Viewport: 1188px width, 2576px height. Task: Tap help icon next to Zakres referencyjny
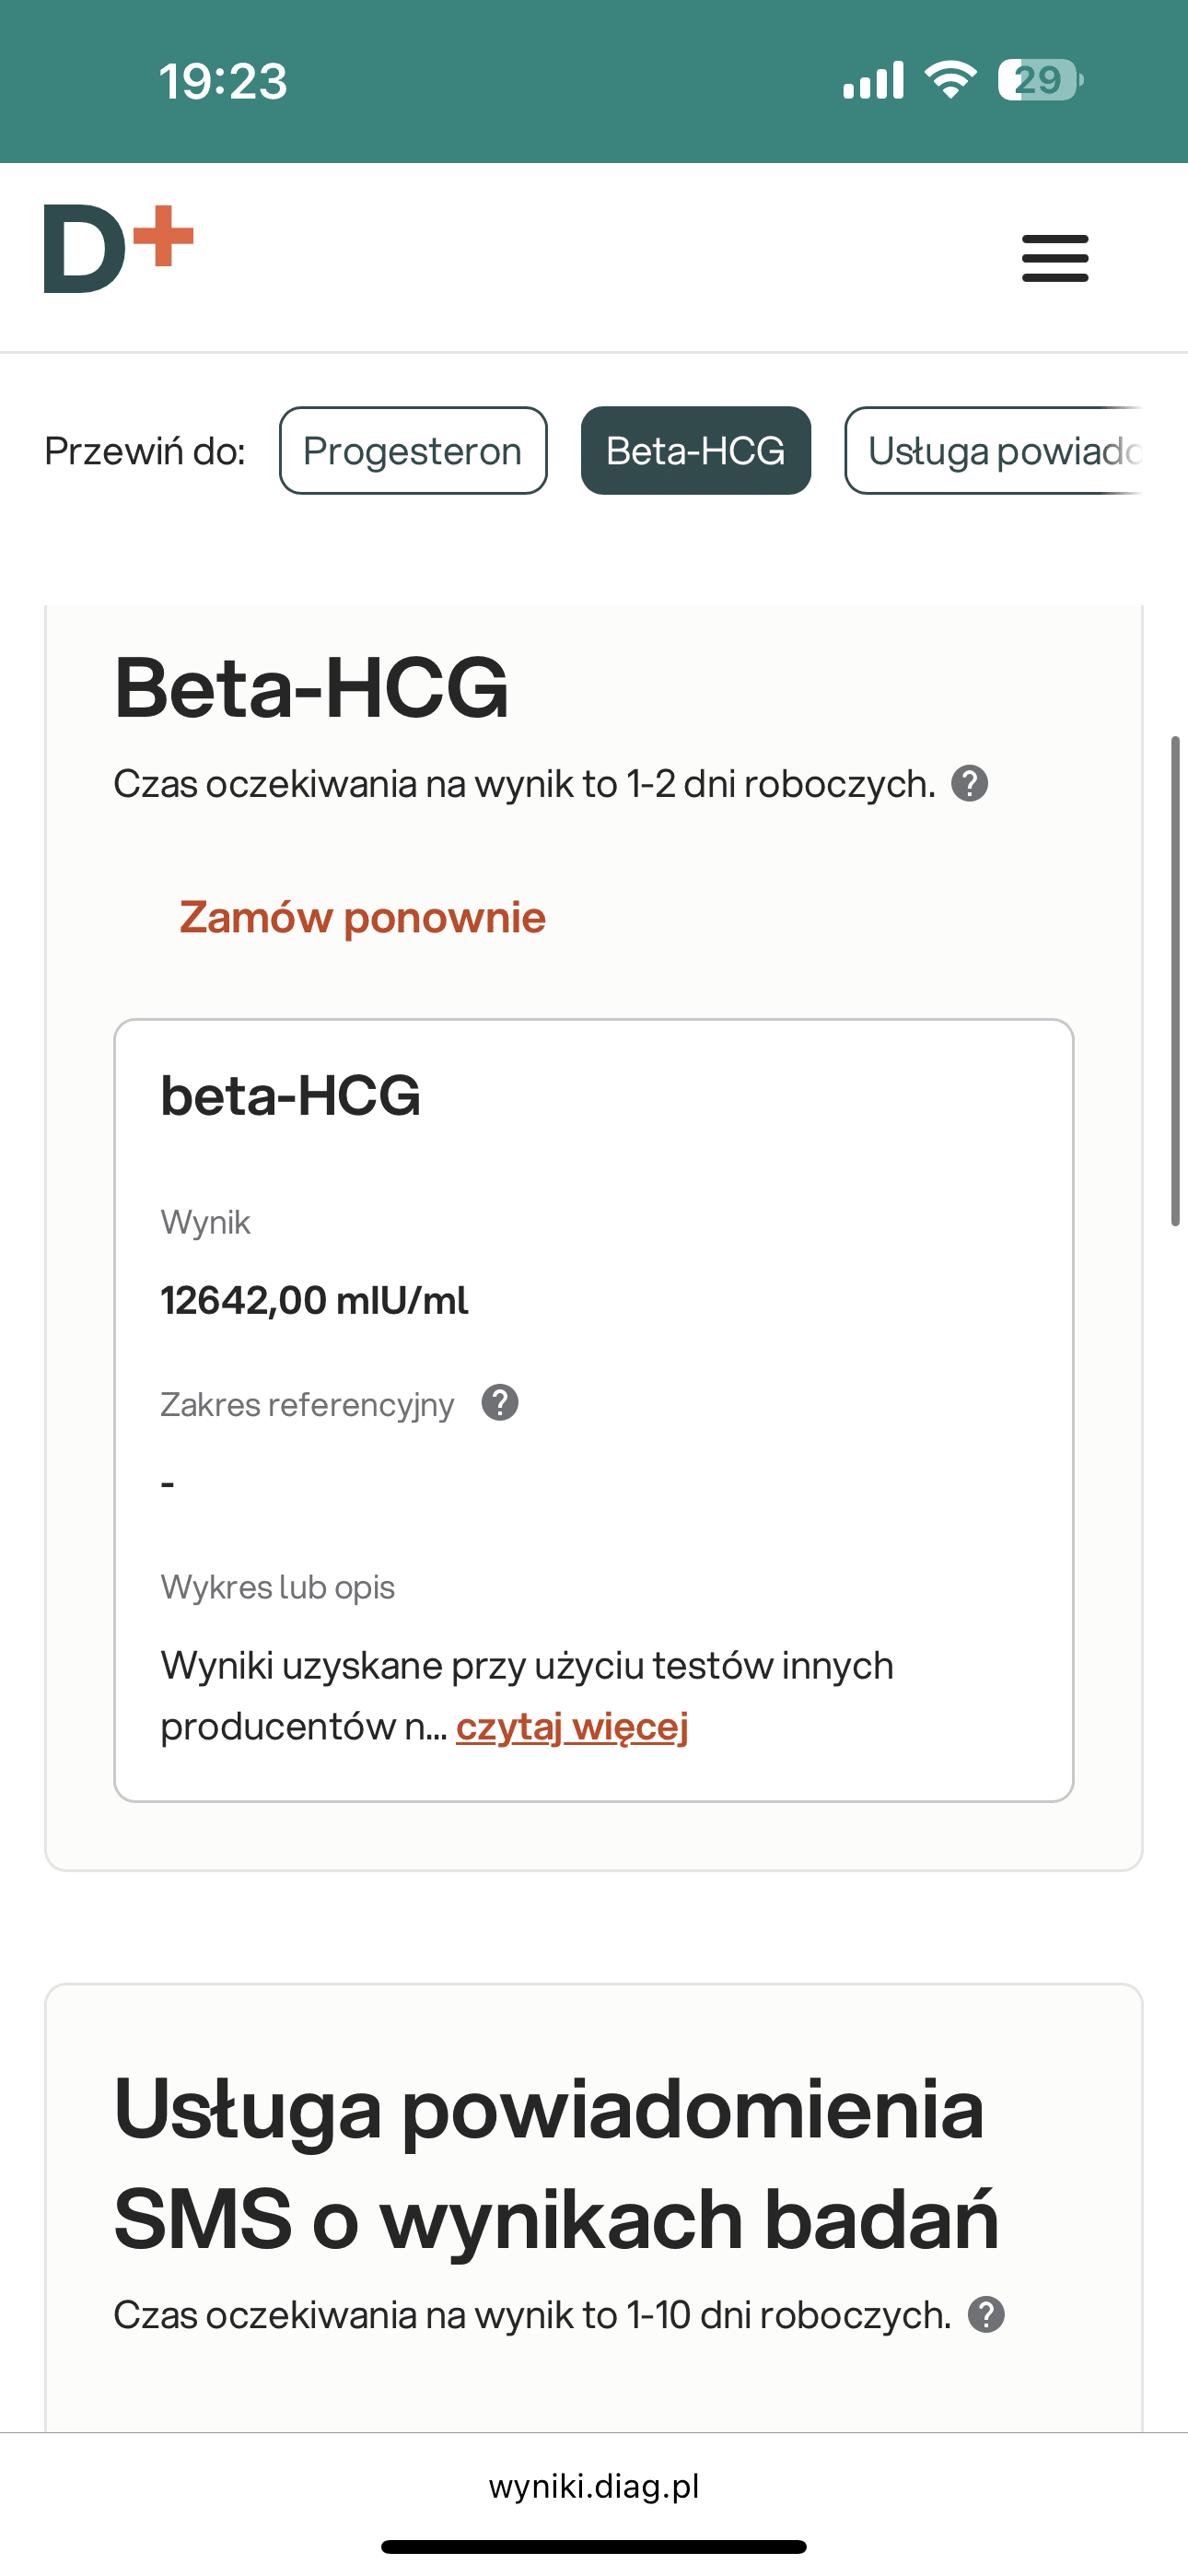[x=500, y=1403]
